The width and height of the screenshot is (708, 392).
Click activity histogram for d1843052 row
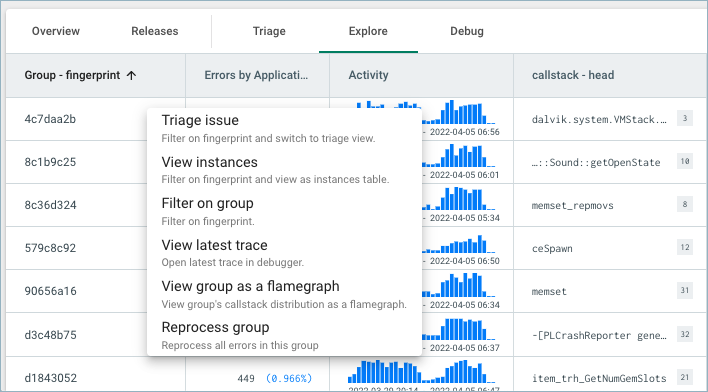(421, 372)
